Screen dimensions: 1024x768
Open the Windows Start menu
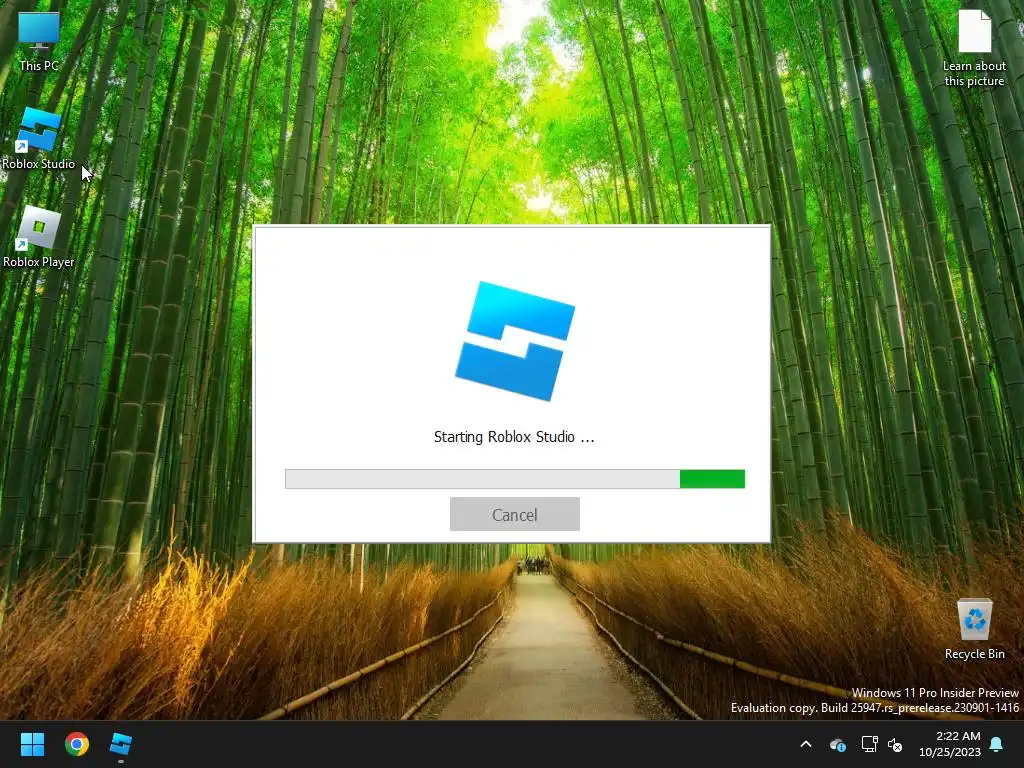(x=32, y=744)
